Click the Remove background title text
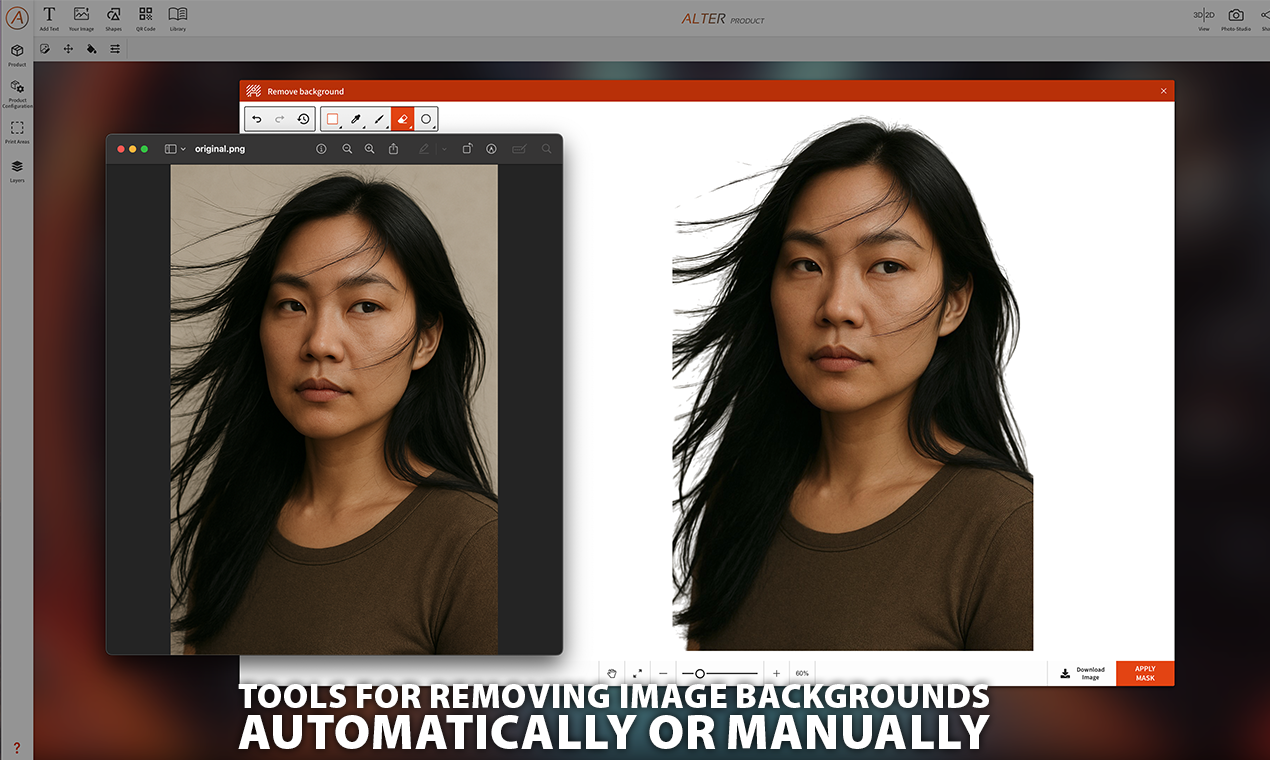The width and height of the screenshot is (1270, 760). [x=305, y=91]
